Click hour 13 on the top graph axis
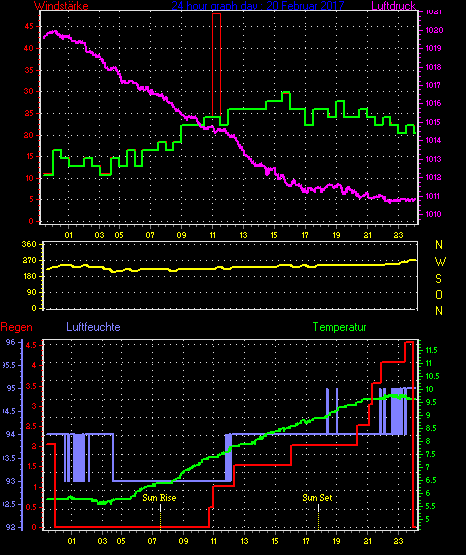 pos(243,235)
